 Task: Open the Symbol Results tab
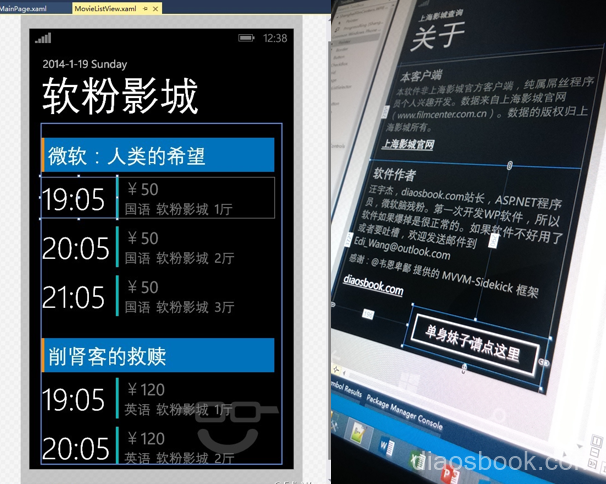[x=346, y=389]
